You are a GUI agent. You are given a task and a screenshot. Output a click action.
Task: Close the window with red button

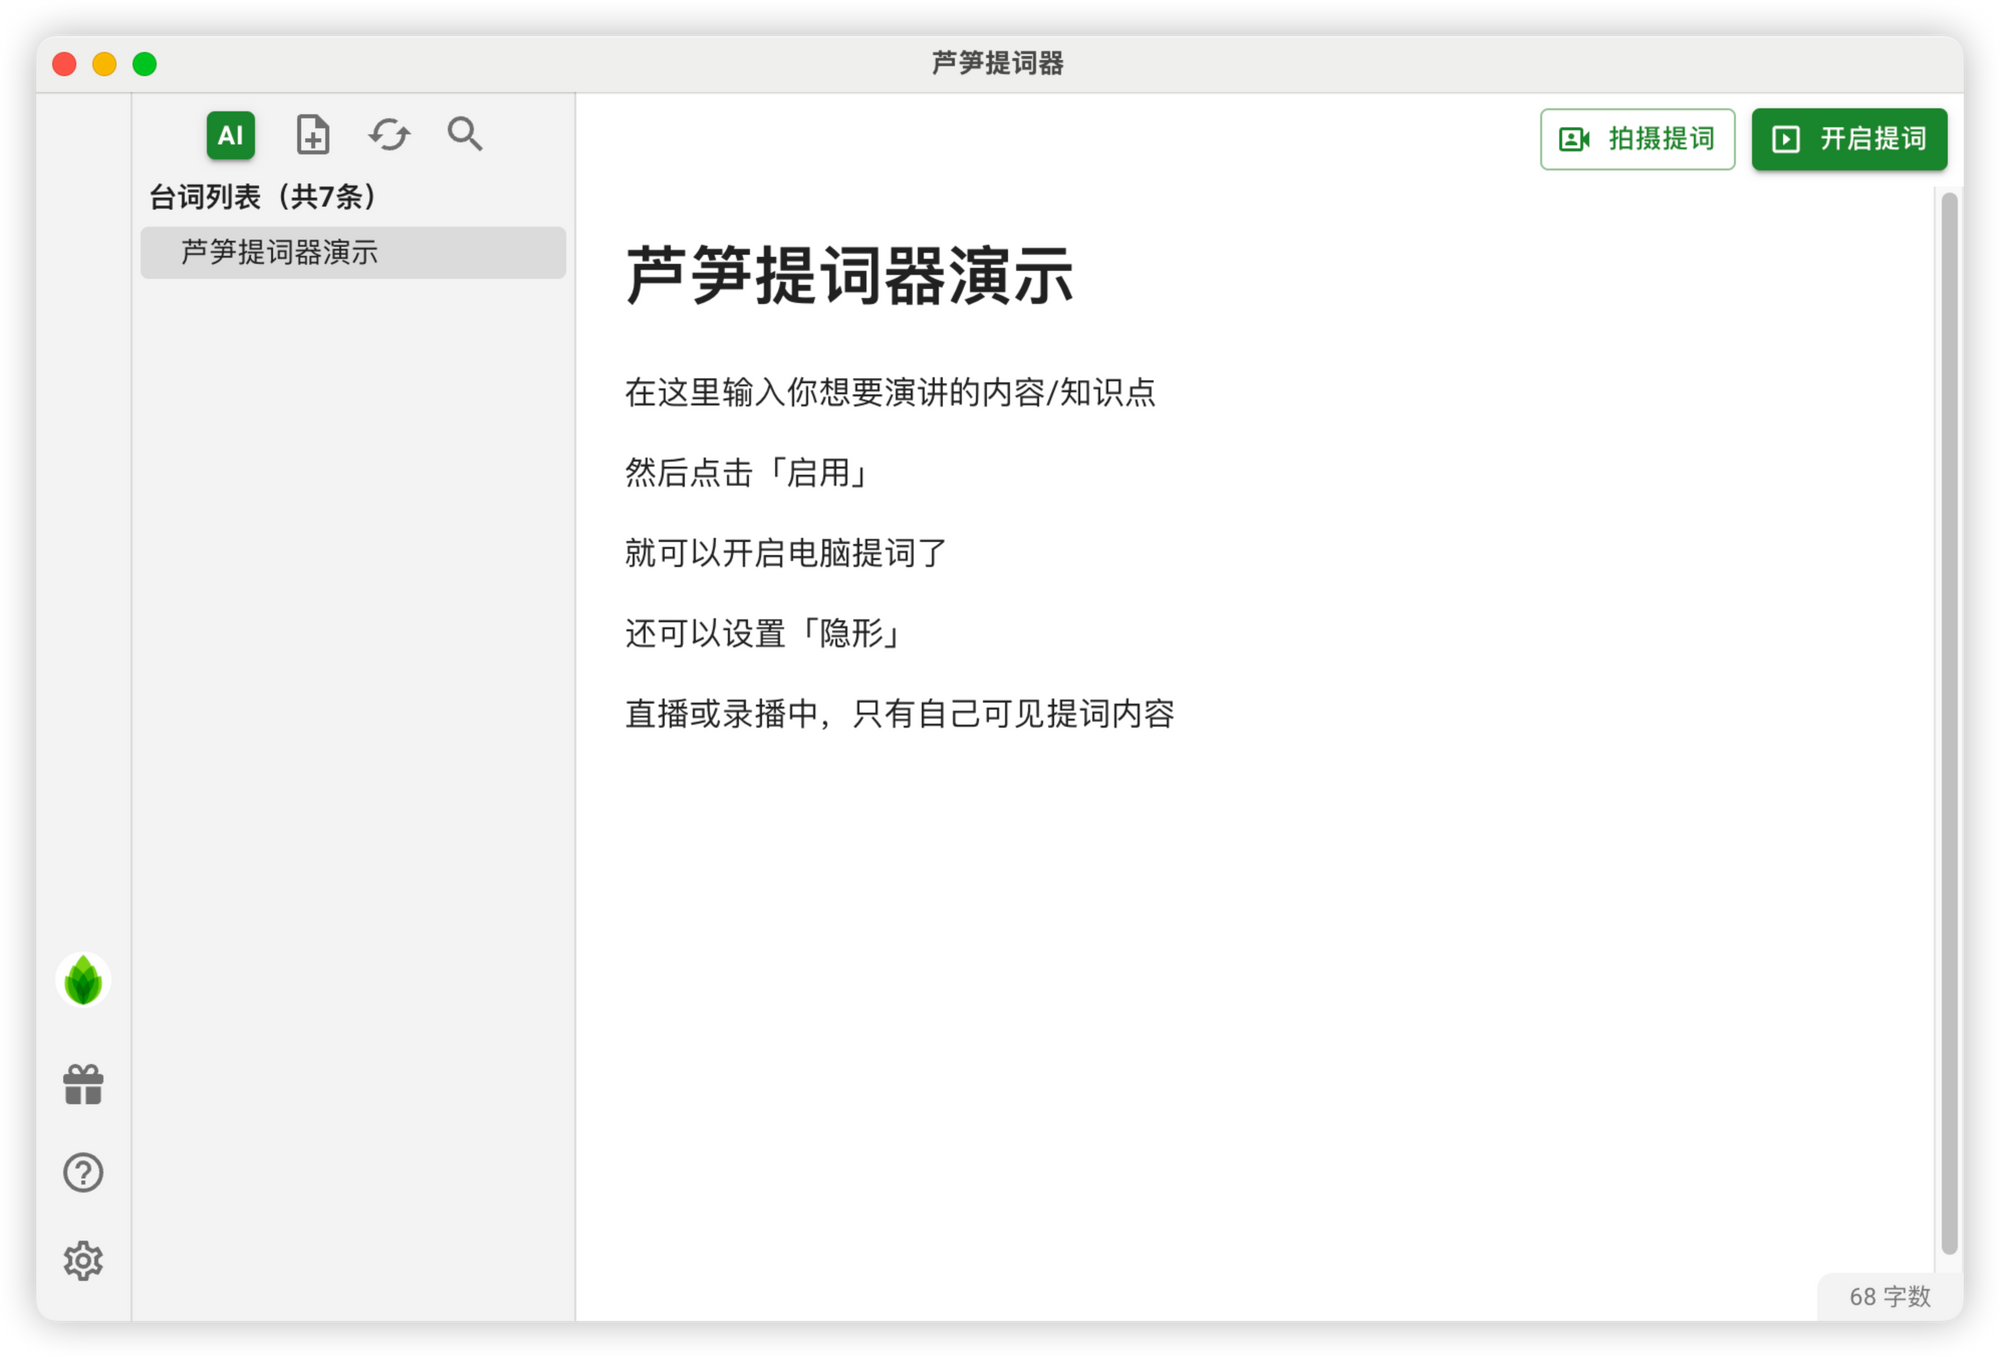pyautogui.click(x=65, y=64)
